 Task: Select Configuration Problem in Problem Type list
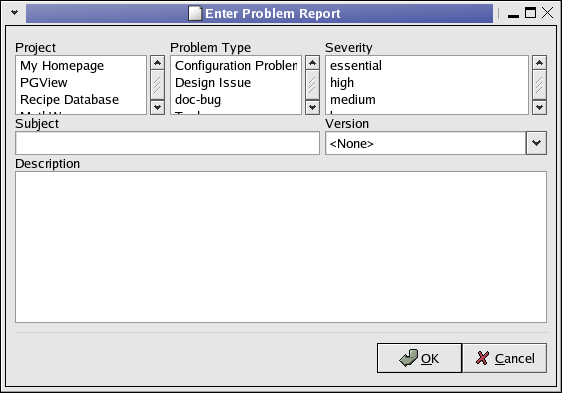pos(236,66)
